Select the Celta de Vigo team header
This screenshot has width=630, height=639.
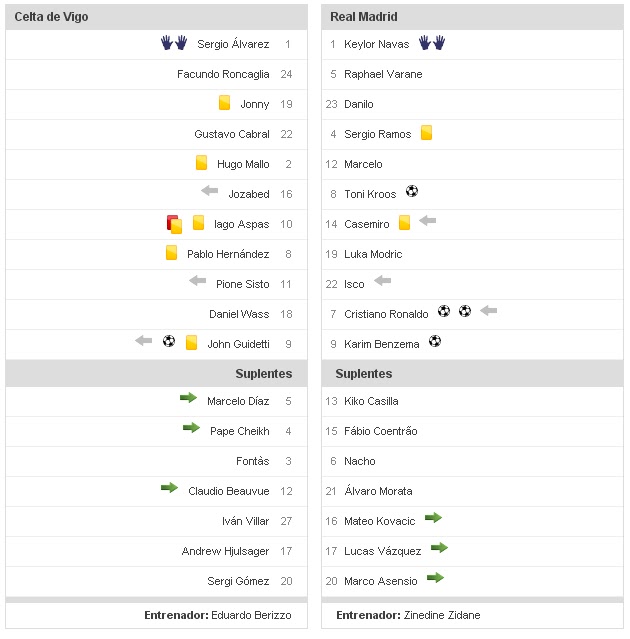[51, 17]
